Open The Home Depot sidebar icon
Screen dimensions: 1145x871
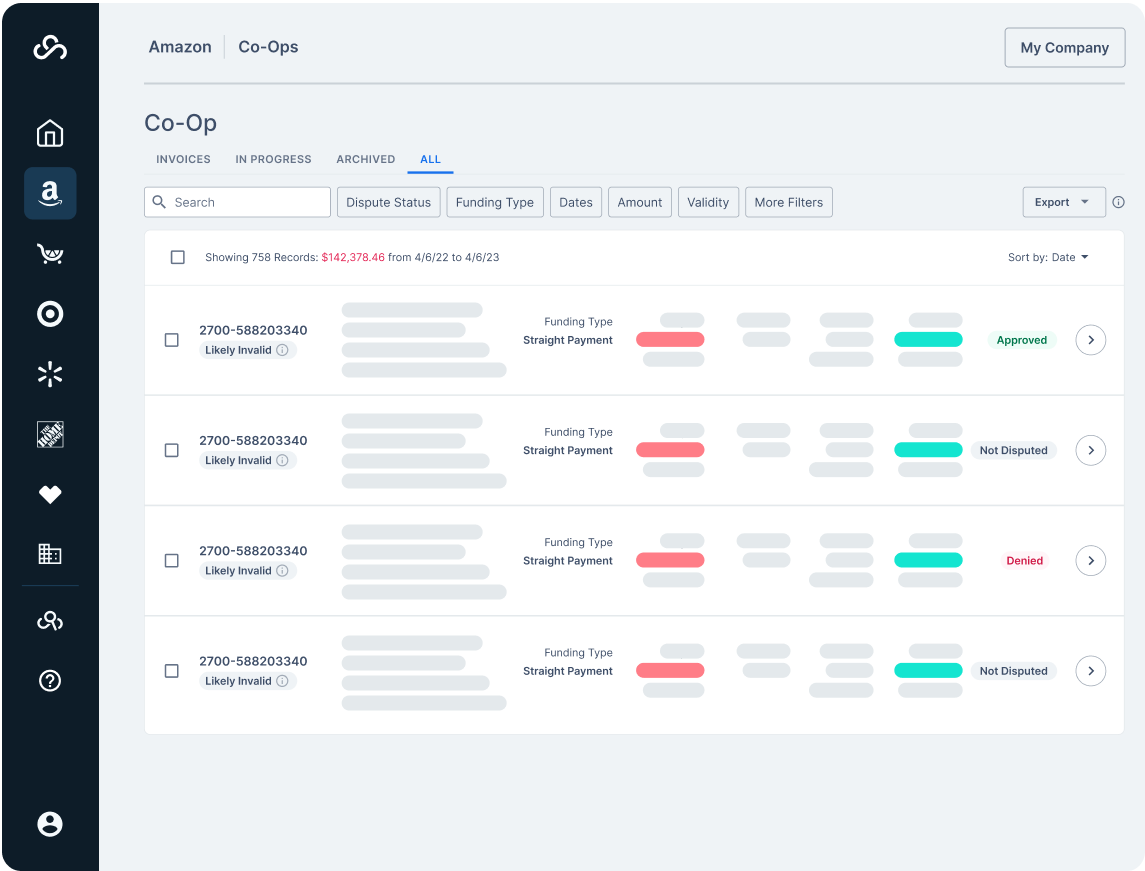50,434
